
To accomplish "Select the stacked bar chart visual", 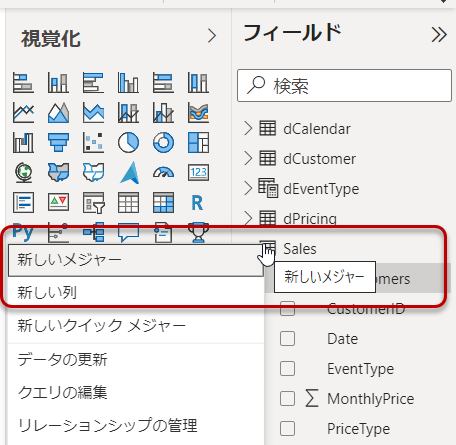I will coord(23,83).
